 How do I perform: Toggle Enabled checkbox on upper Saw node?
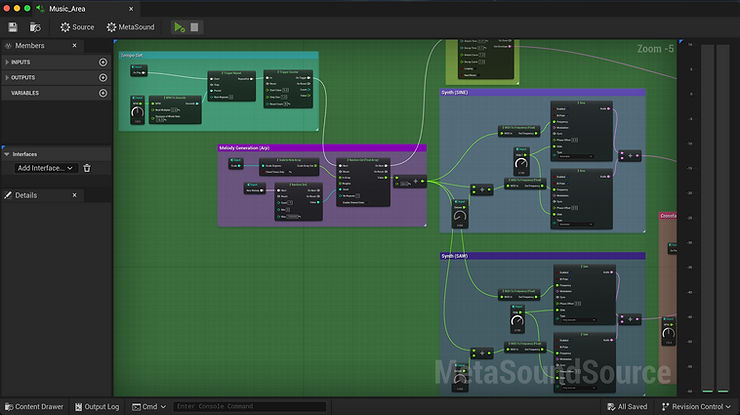click(571, 272)
